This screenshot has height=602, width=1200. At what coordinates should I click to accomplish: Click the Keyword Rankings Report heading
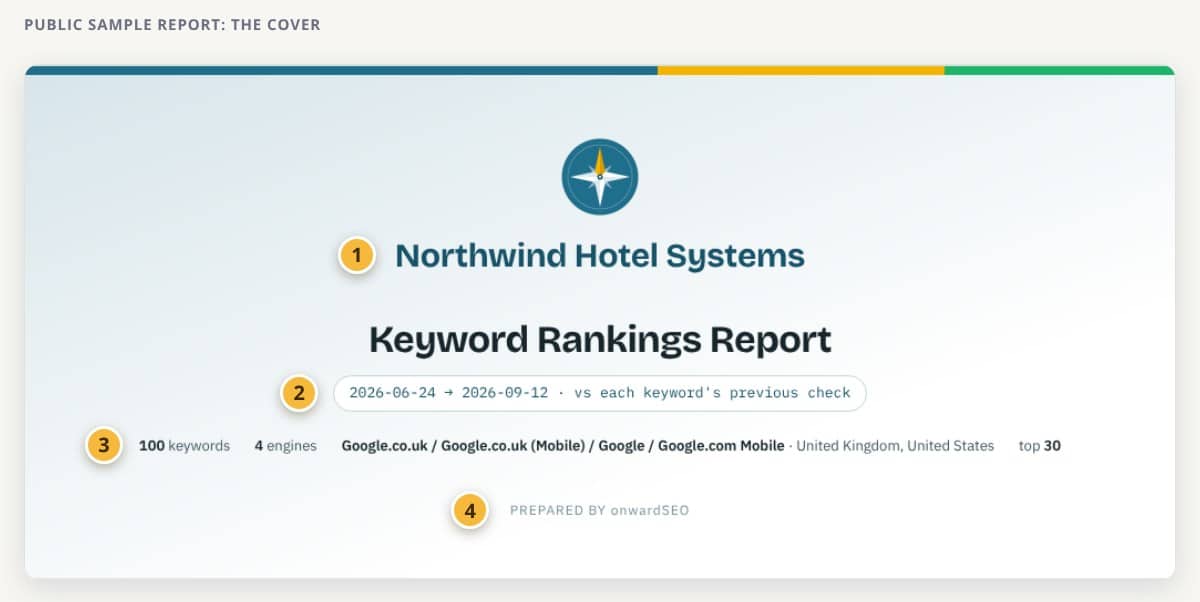pos(600,340)
